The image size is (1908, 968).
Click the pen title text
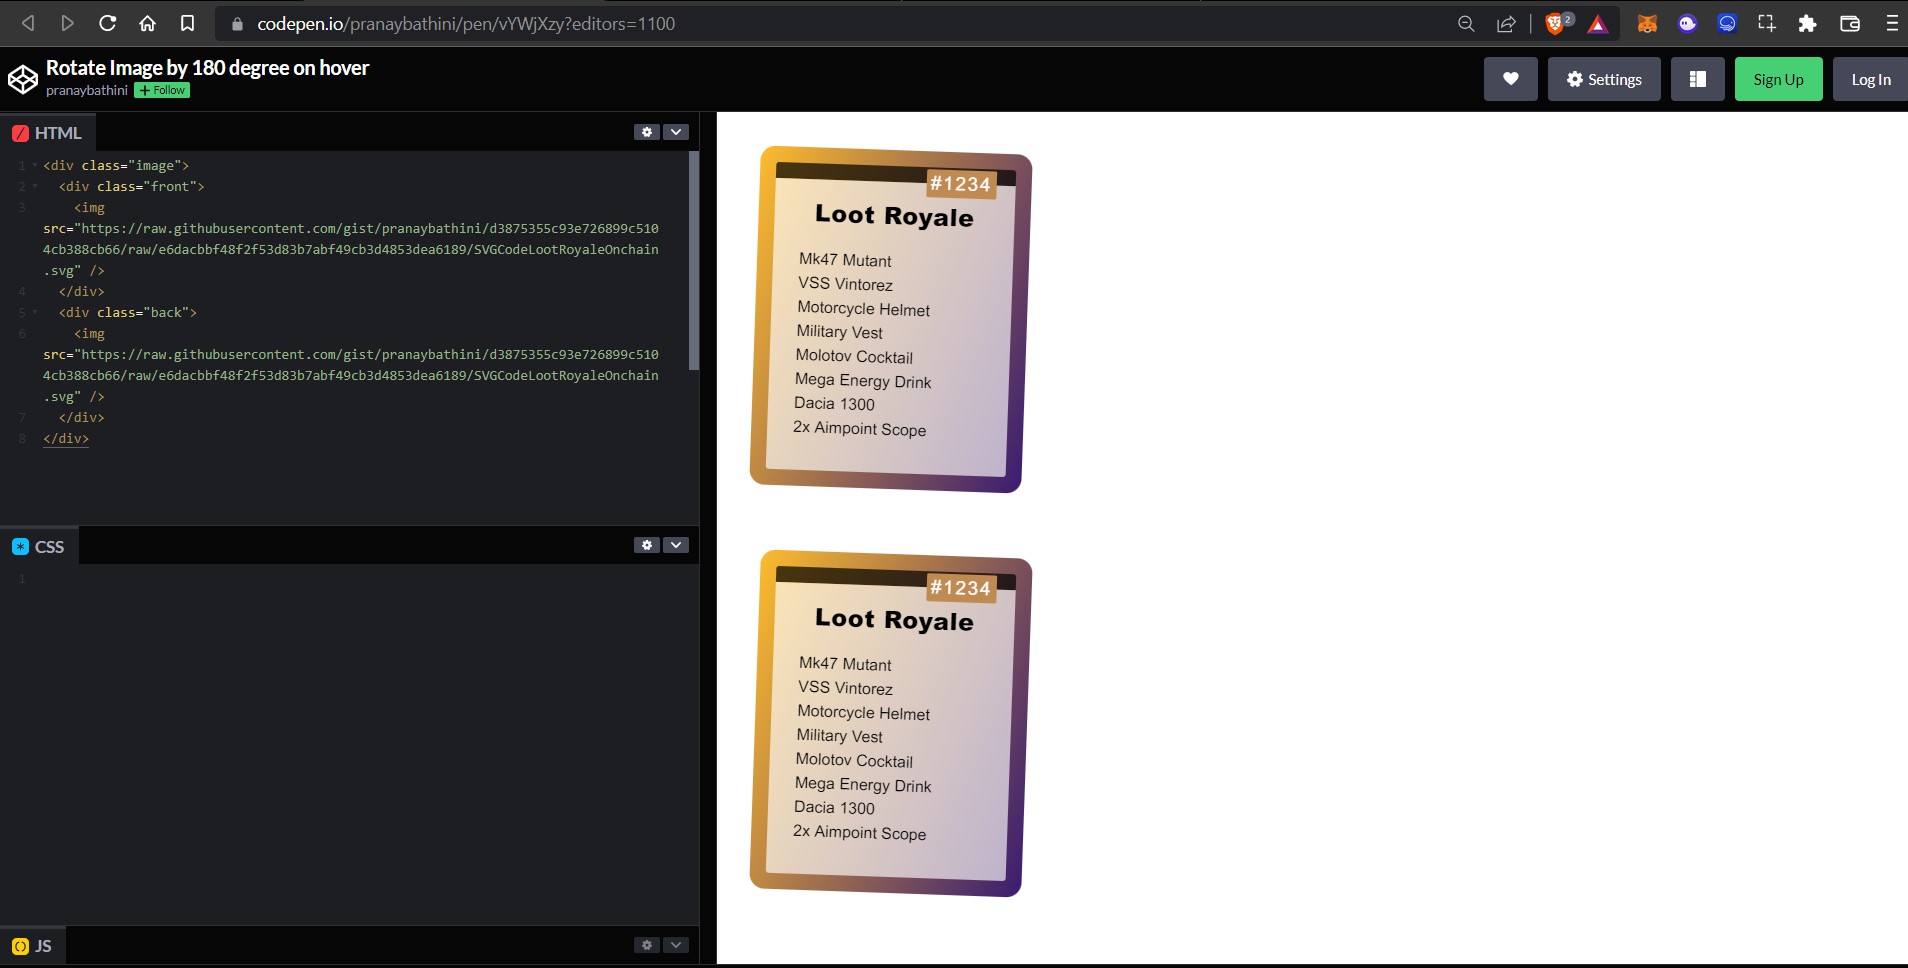point(207,68)
